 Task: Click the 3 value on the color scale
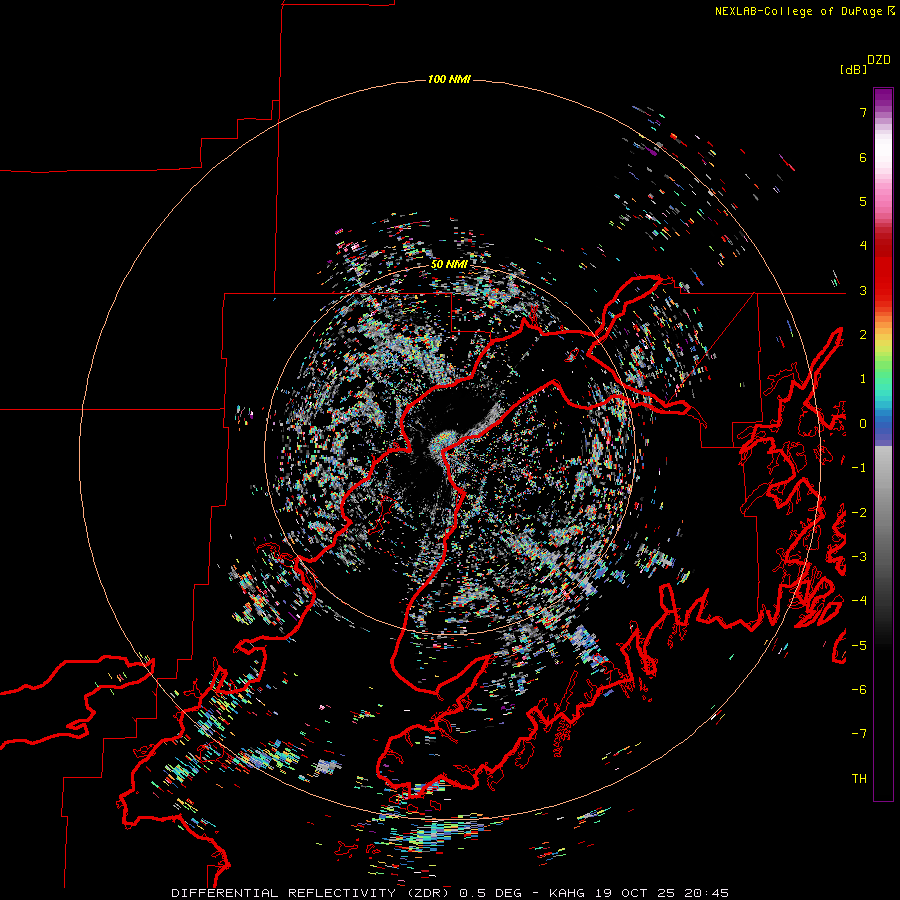pyautogui.click(x=863, y=290)
